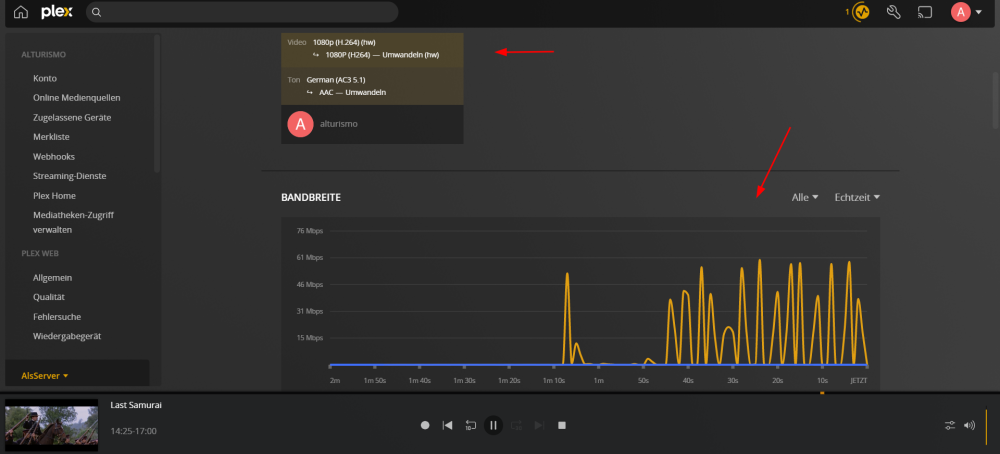The image size is (1000, 454).
Task: Mute audio with the speaker icon
Action: 969,425
